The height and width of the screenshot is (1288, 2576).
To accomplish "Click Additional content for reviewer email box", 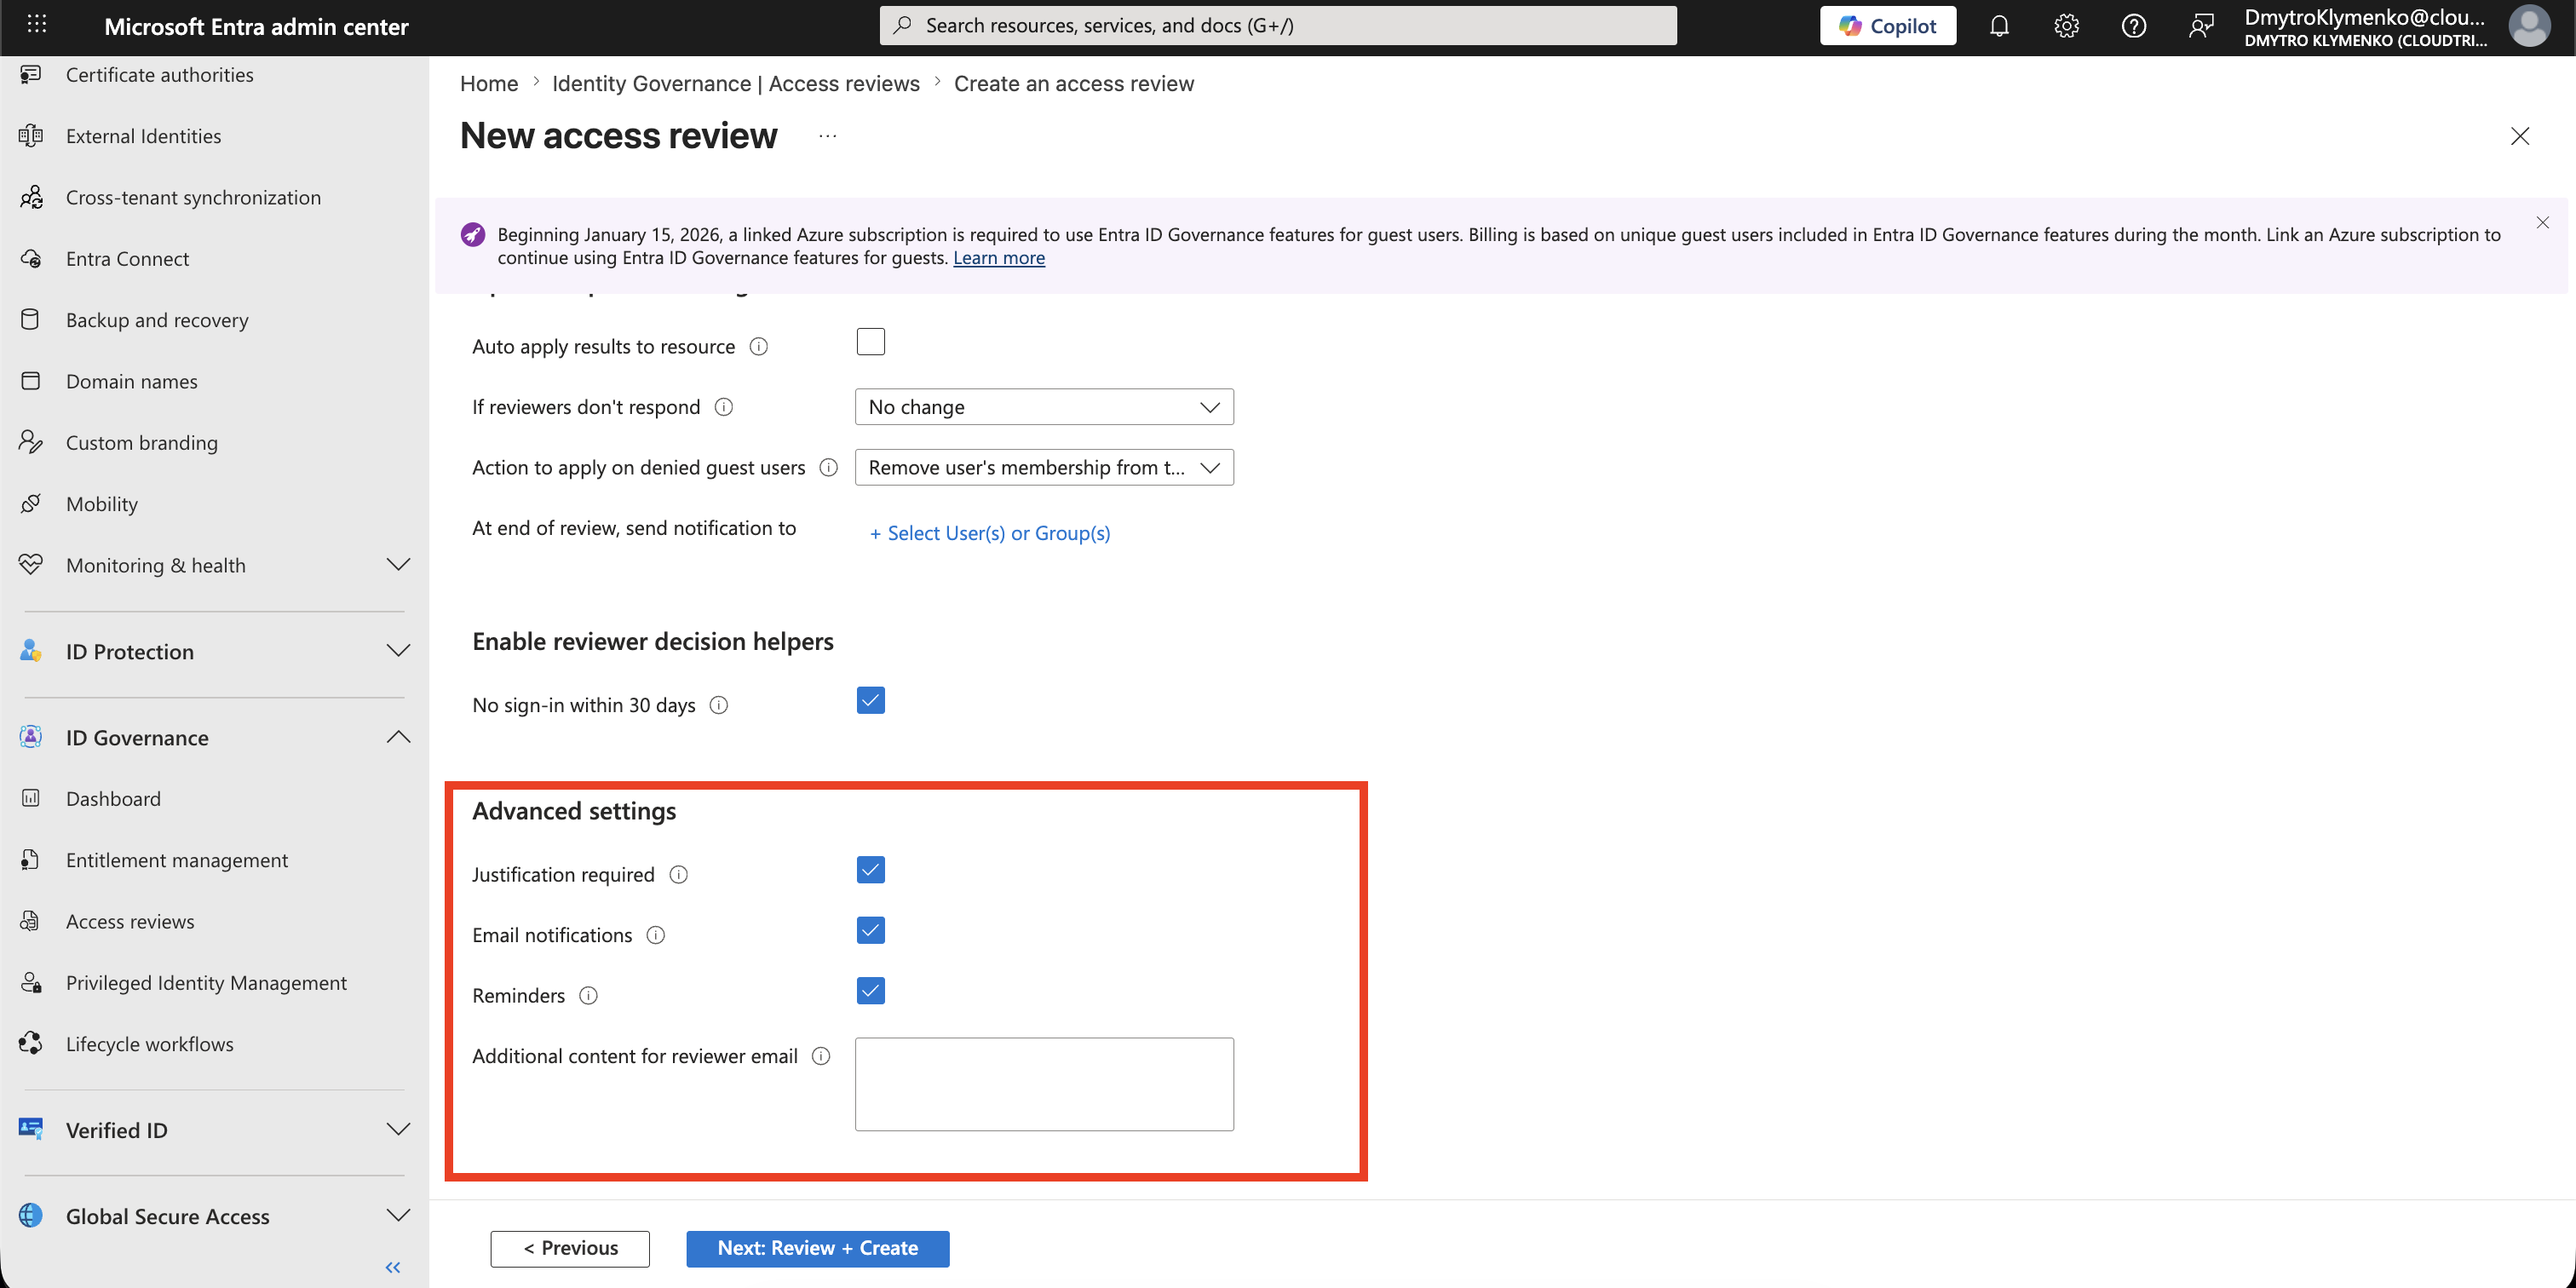I will point(1044,1084).
